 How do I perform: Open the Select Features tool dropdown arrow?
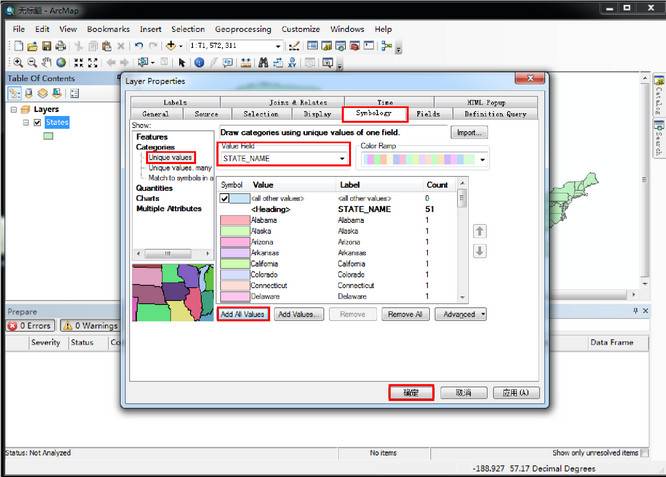click(x=152, y=63)
